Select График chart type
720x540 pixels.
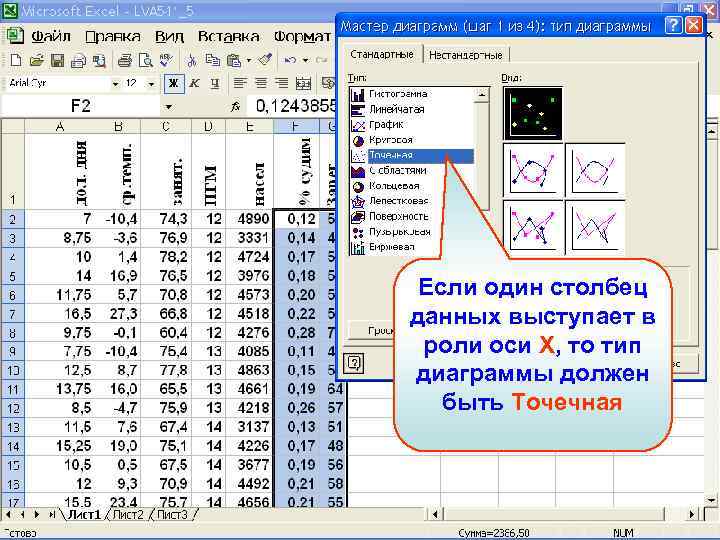(x=412, y=125)
